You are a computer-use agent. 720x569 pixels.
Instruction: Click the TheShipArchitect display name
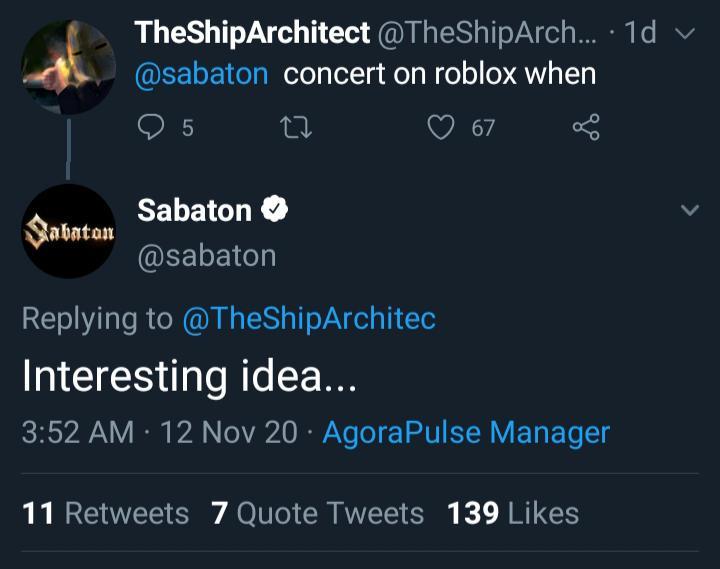[x=252, y=32]
